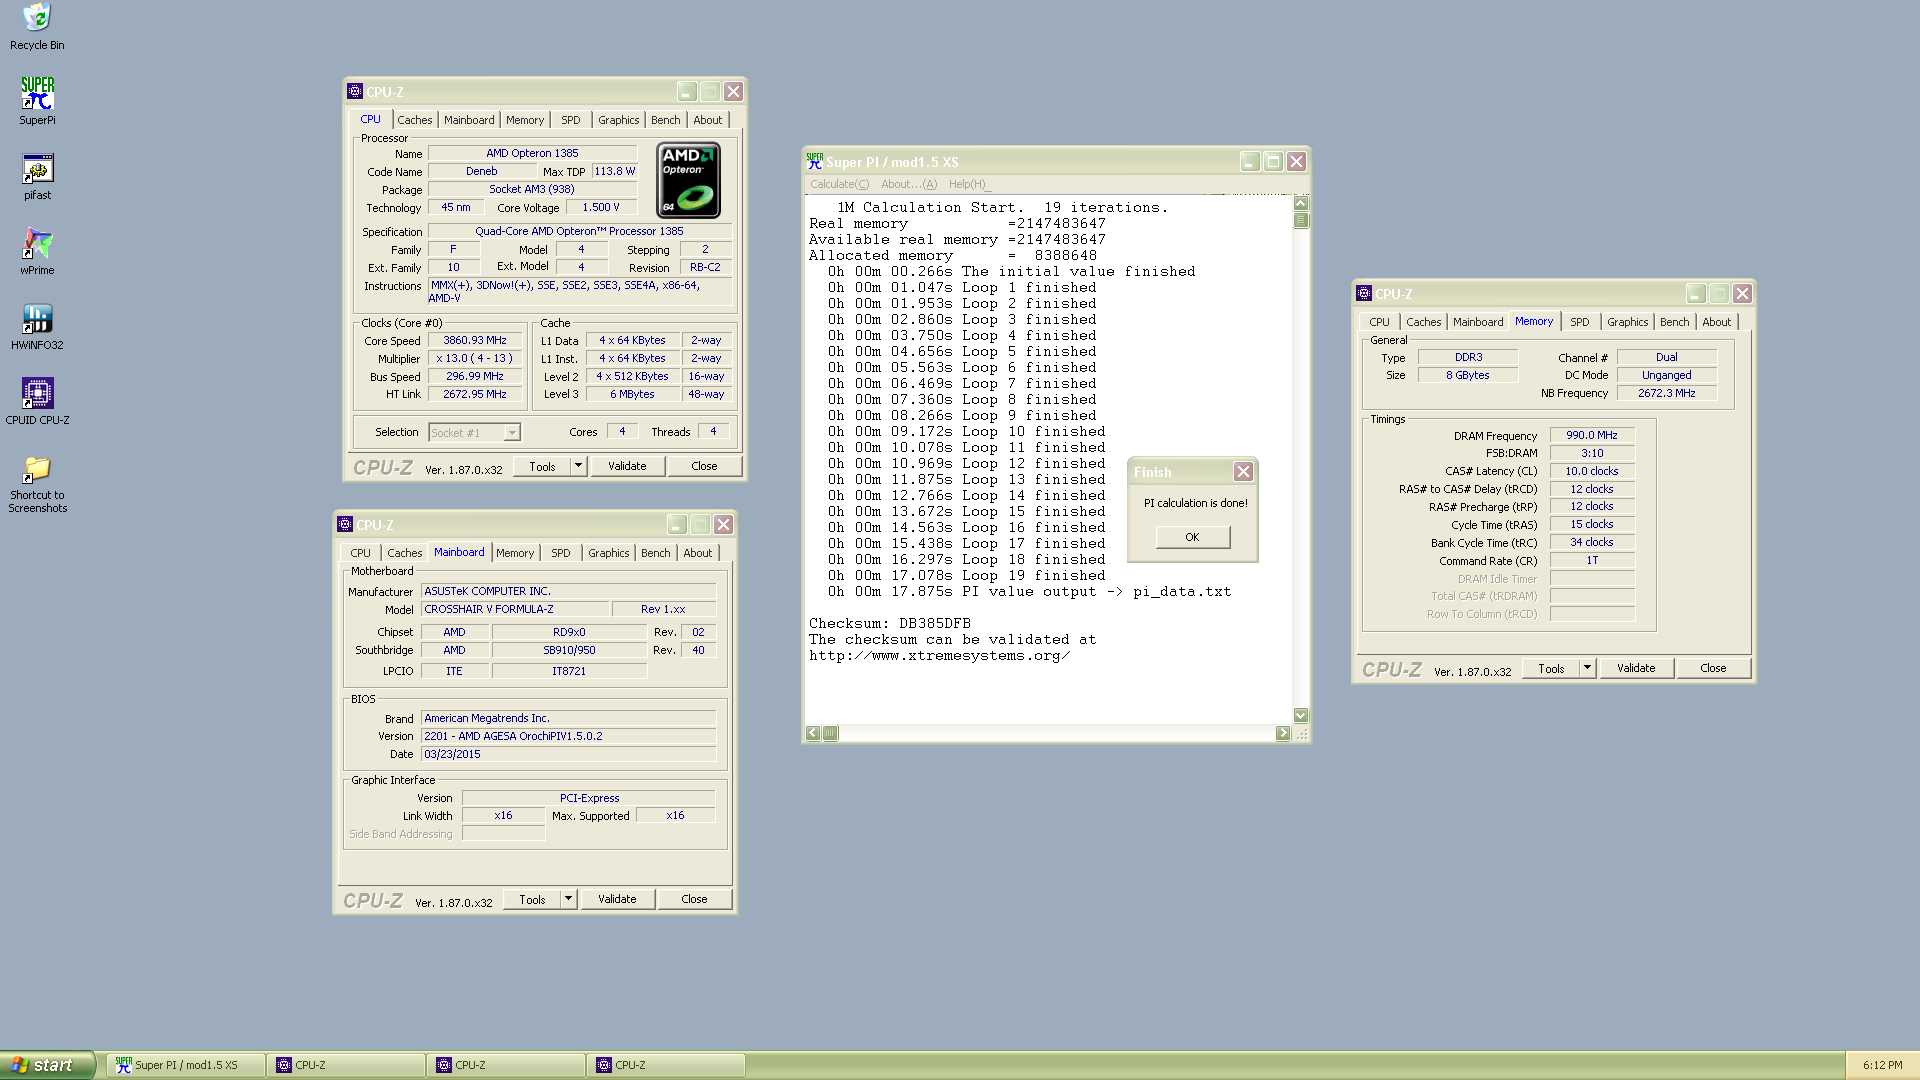
Task: Click Tools button in CPU-Z CPU window
Action: 542,466
